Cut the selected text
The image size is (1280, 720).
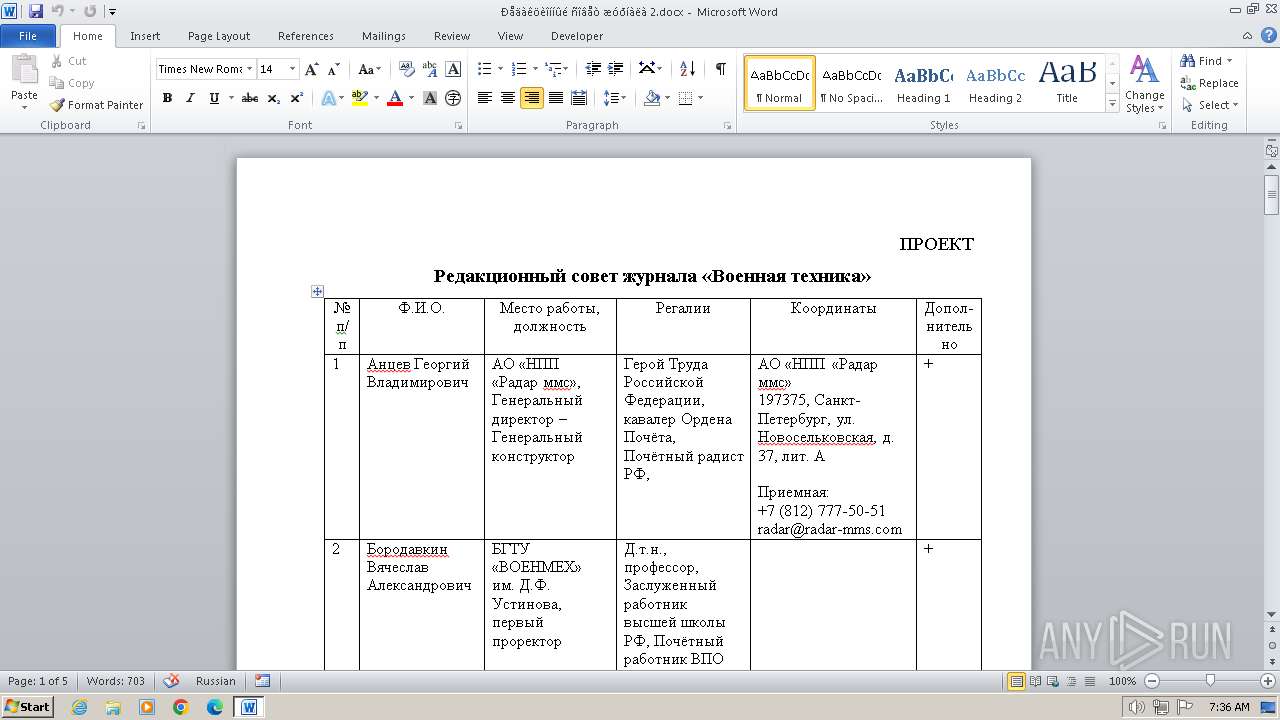[68, 61]
